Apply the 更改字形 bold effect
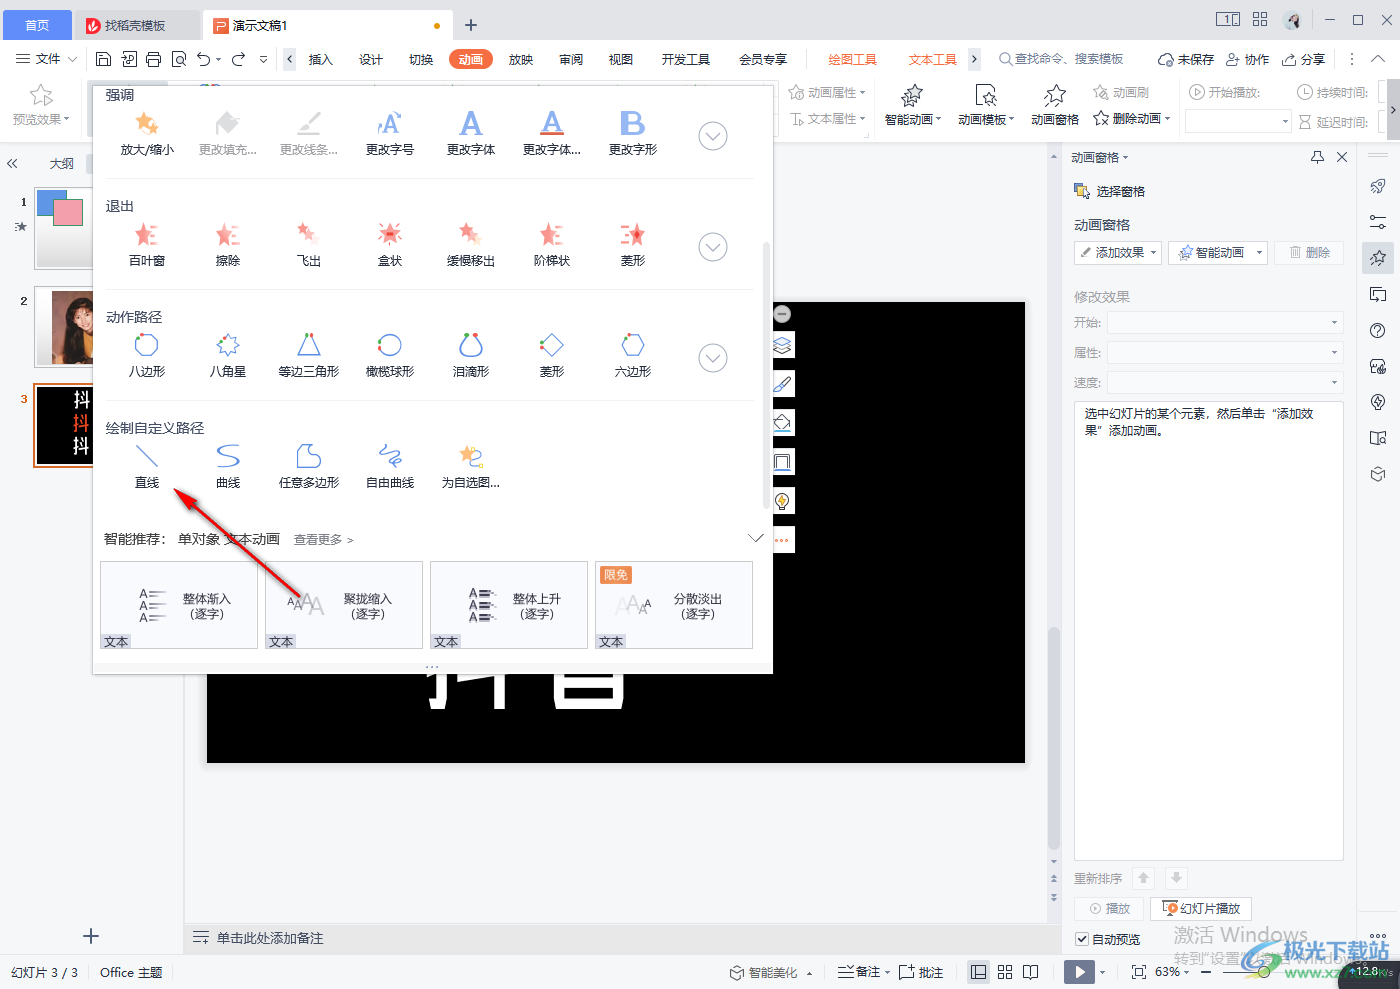 [x=632, y=134]
